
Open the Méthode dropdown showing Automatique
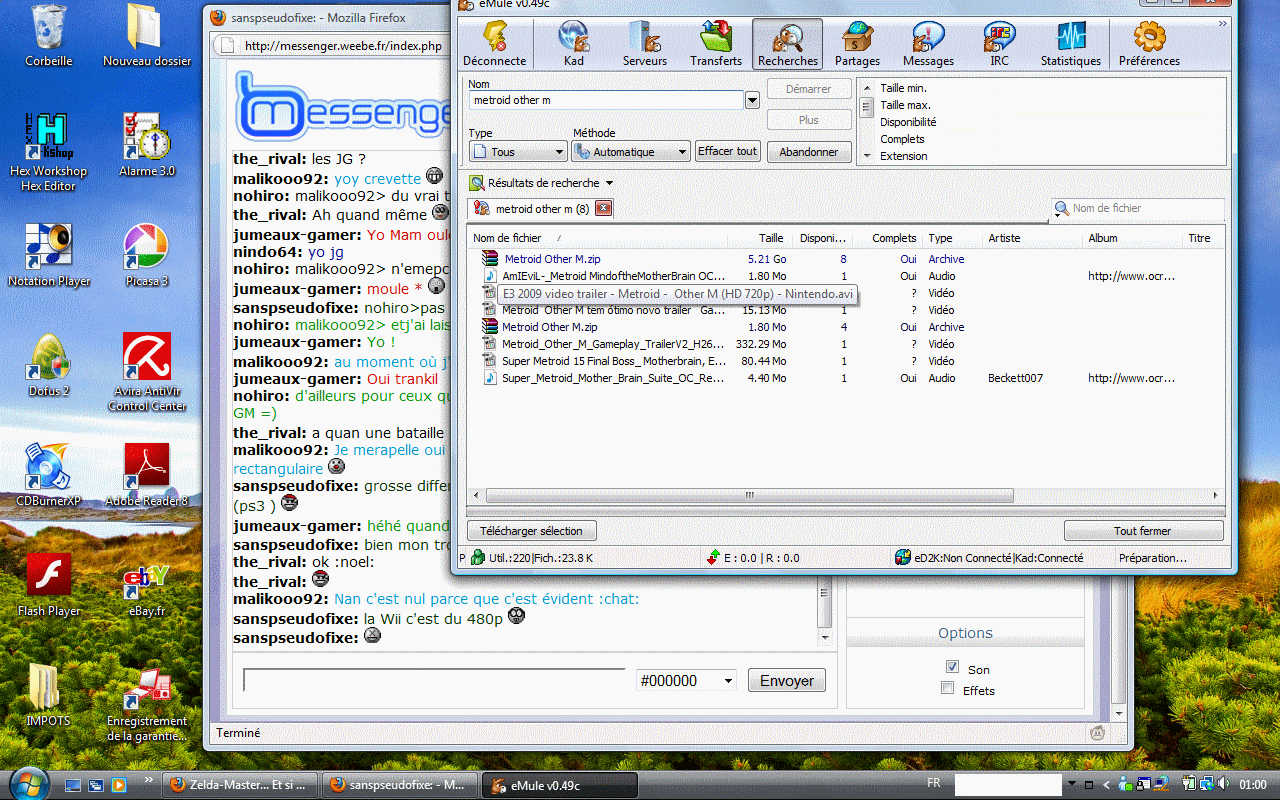coord(631,152)
